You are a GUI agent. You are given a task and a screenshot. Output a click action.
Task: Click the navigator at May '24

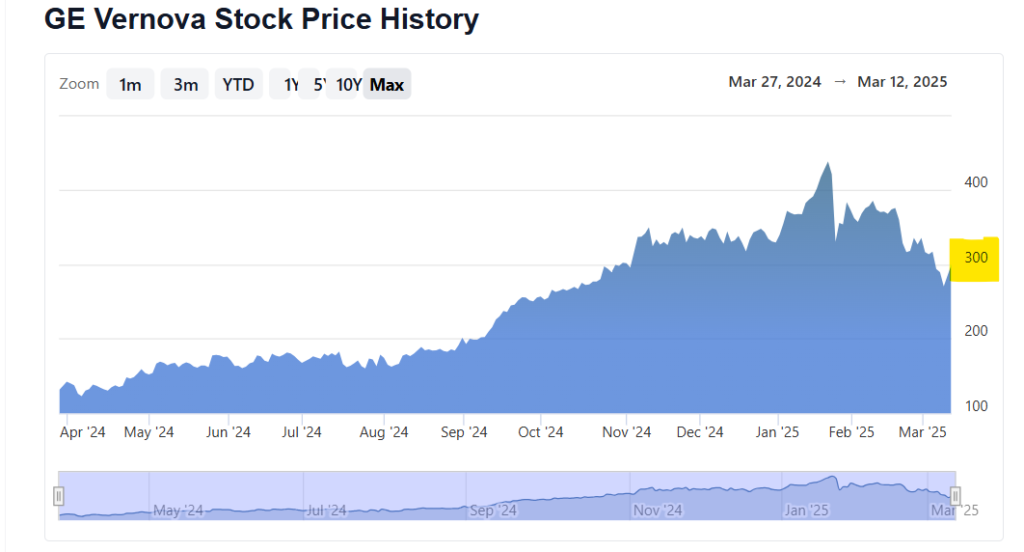[178, 510]
